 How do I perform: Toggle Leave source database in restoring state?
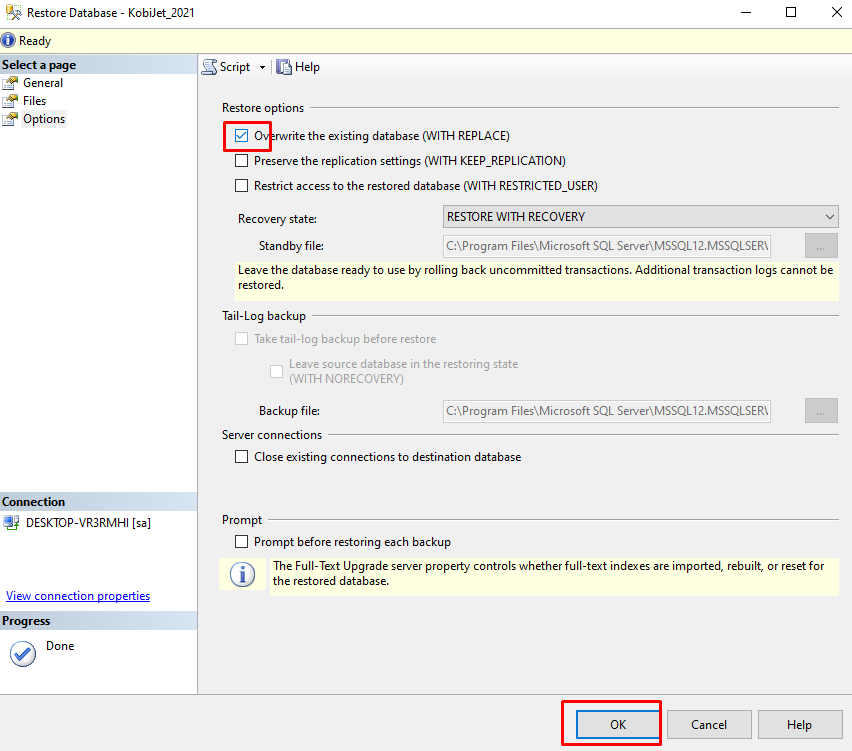coord(277,371)
